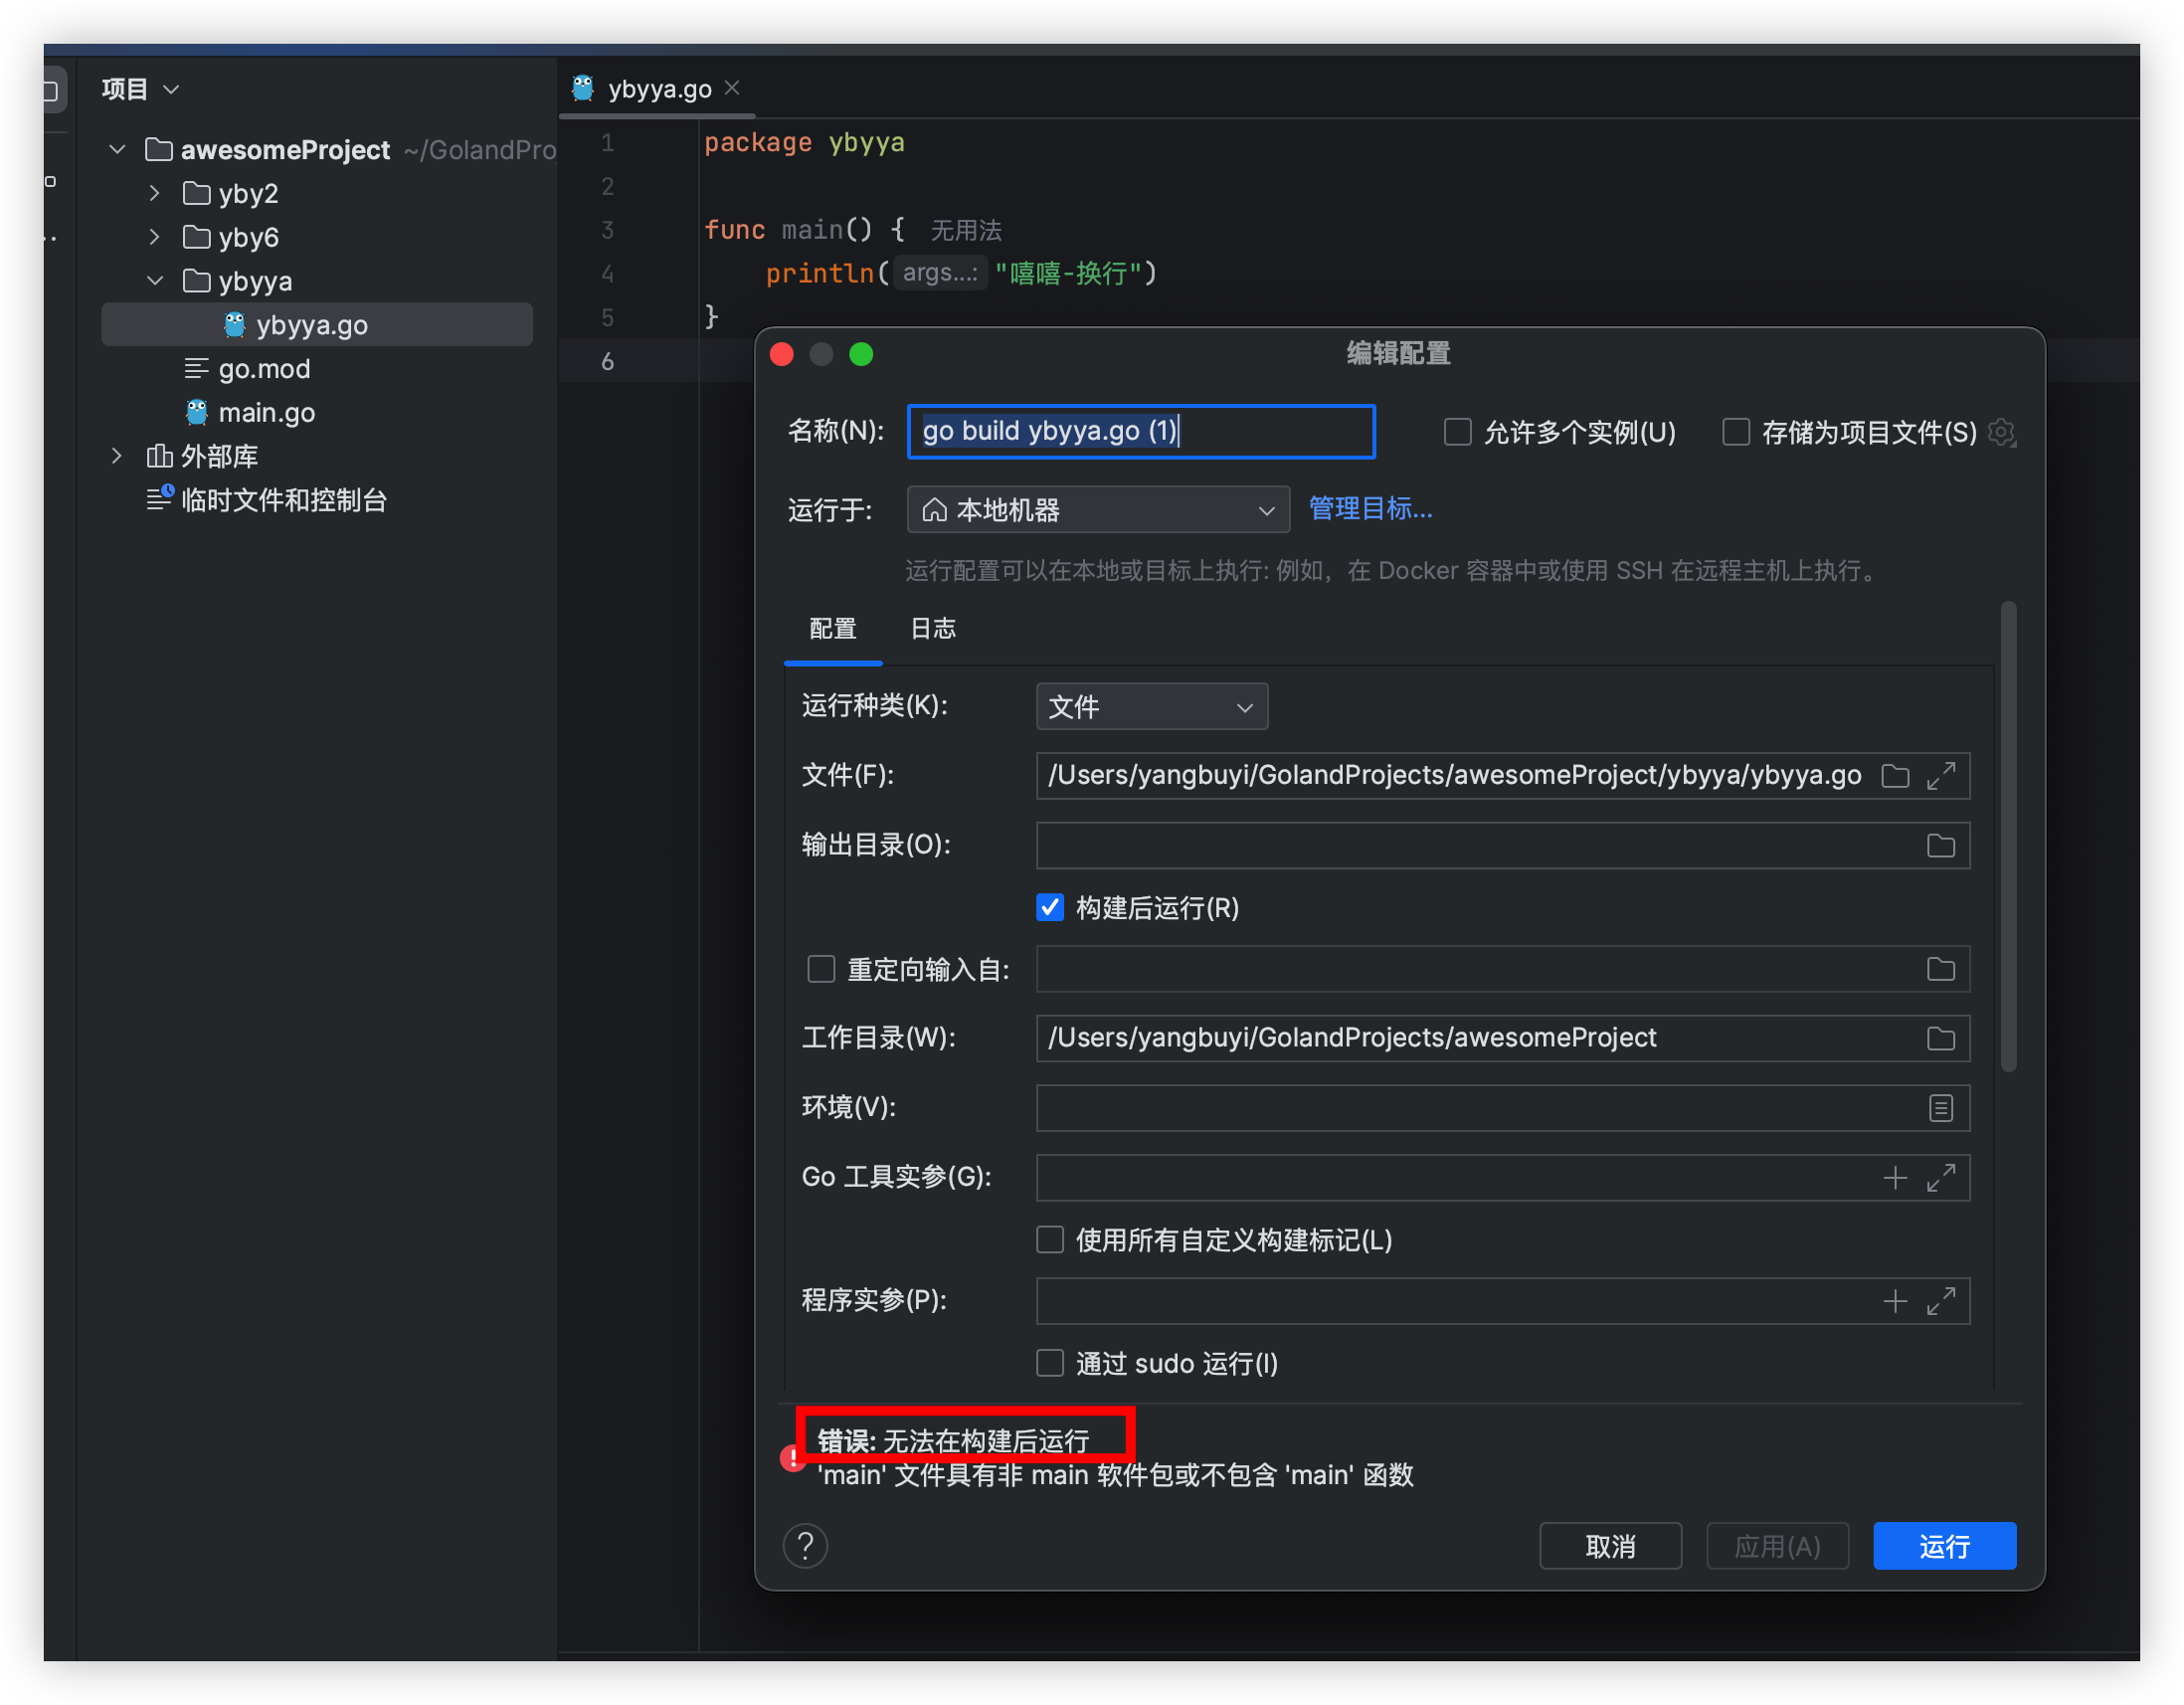Toggle 重定向输入自 checkbox
The height and width of the screenshot is (1705, 2184).
click(x=821, y=969)
